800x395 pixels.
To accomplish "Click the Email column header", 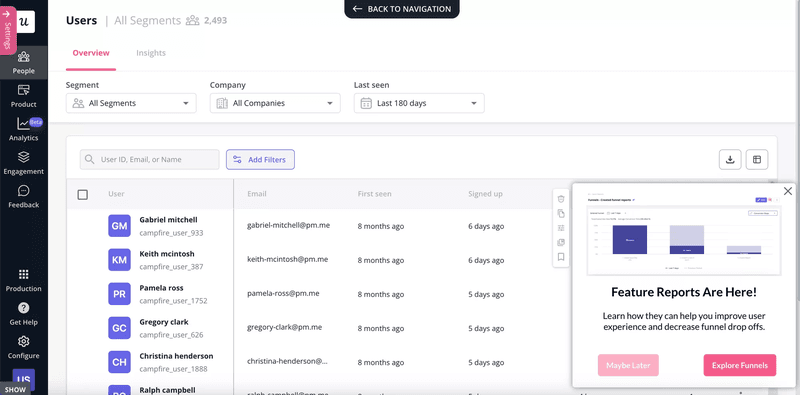I will pos(257,194).
